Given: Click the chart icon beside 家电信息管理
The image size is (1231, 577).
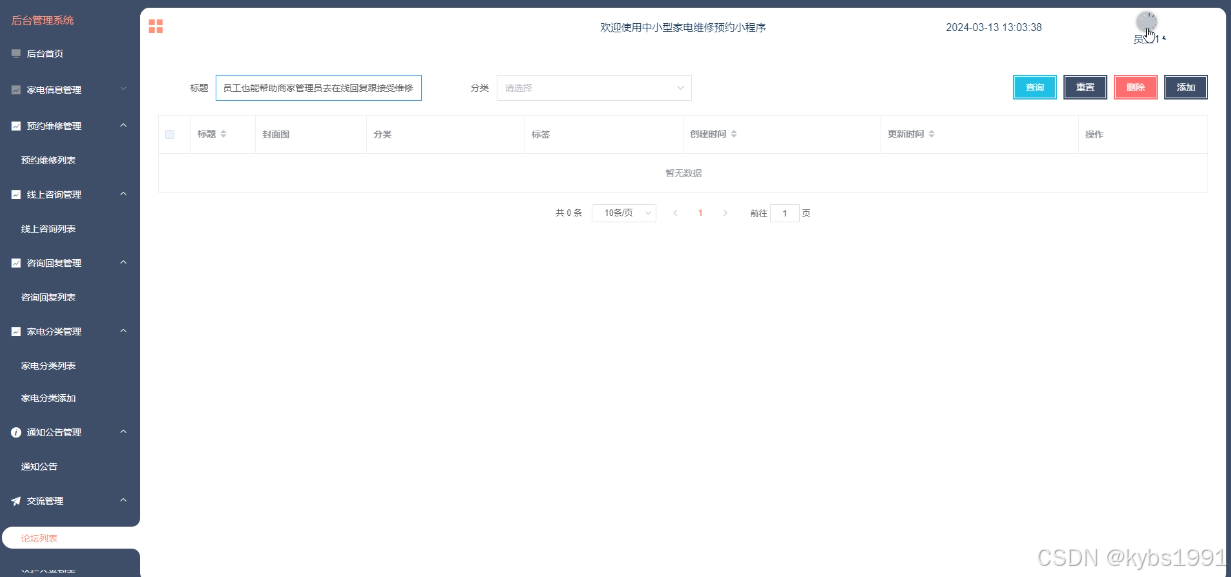Looking at the screenshot, I should coord(16,90).
